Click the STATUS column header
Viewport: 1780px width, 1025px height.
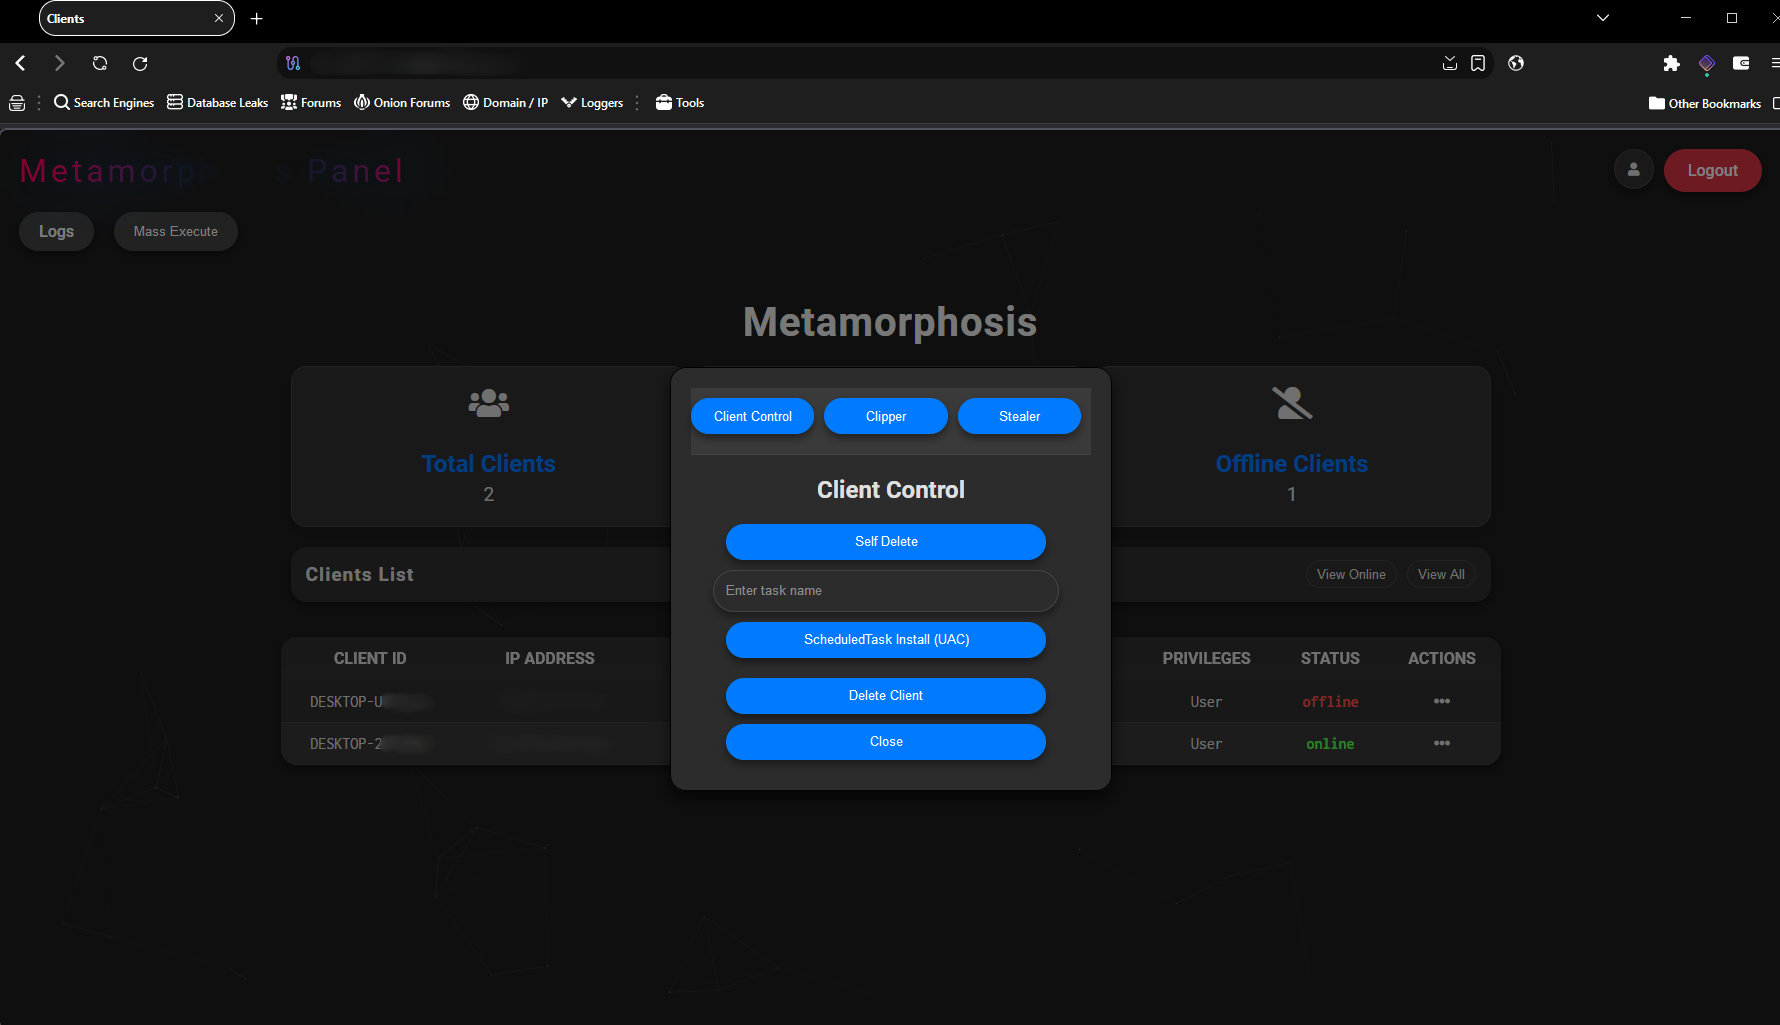click(x=1330, y=658)
